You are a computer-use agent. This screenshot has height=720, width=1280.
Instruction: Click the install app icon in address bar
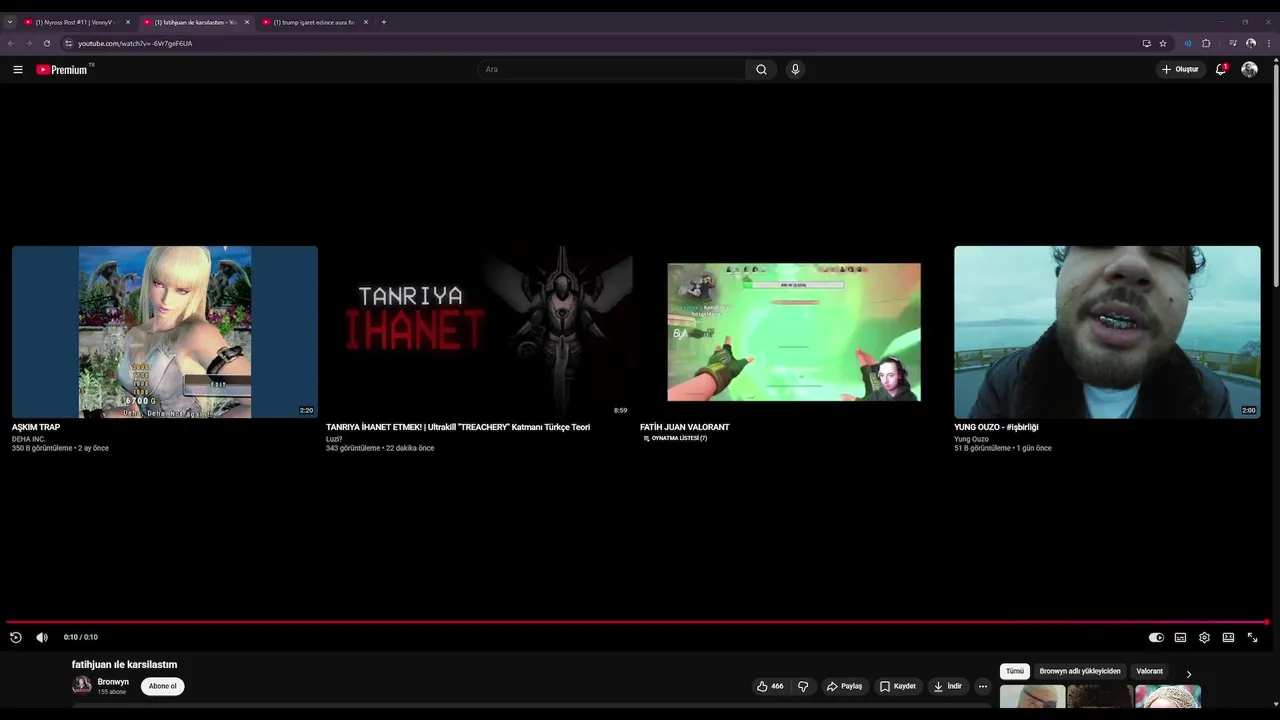click(1146, 43)
